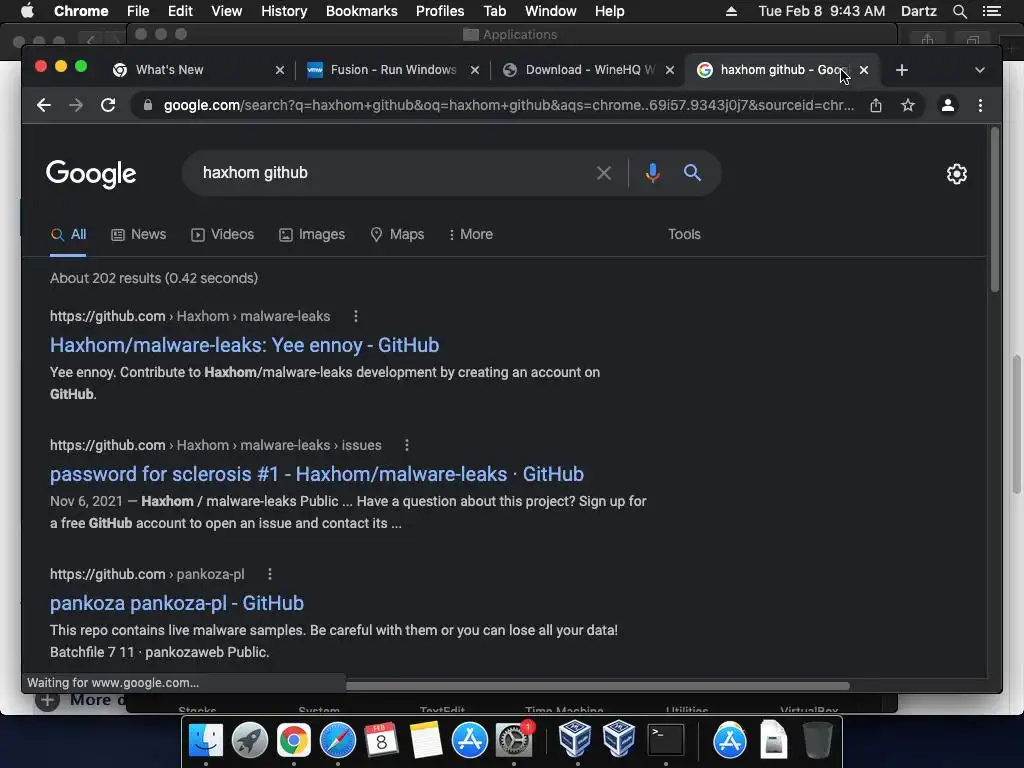The height and width of the screenshot is (768, 1024).
Task: Open options for Haxhom malware-leaks result
Action: [356, 317]
